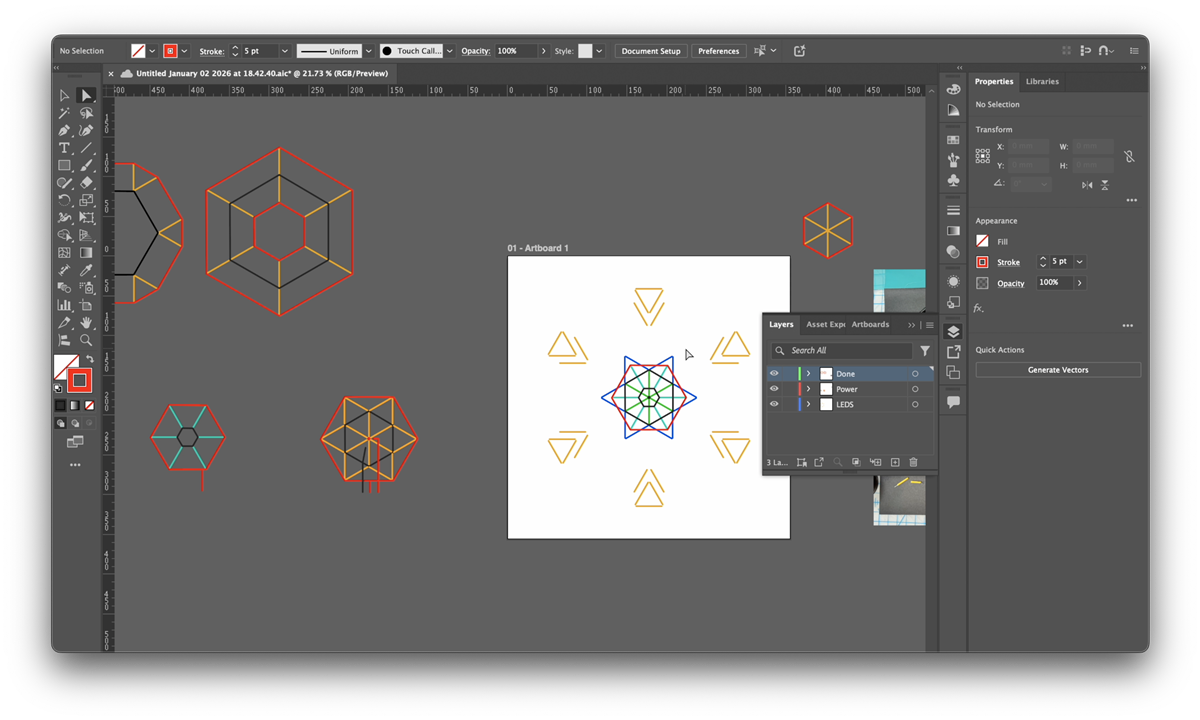The height and width of the screenshot is (720, 1200).
Task: Expand the Power layer contents
Action: 808,389
